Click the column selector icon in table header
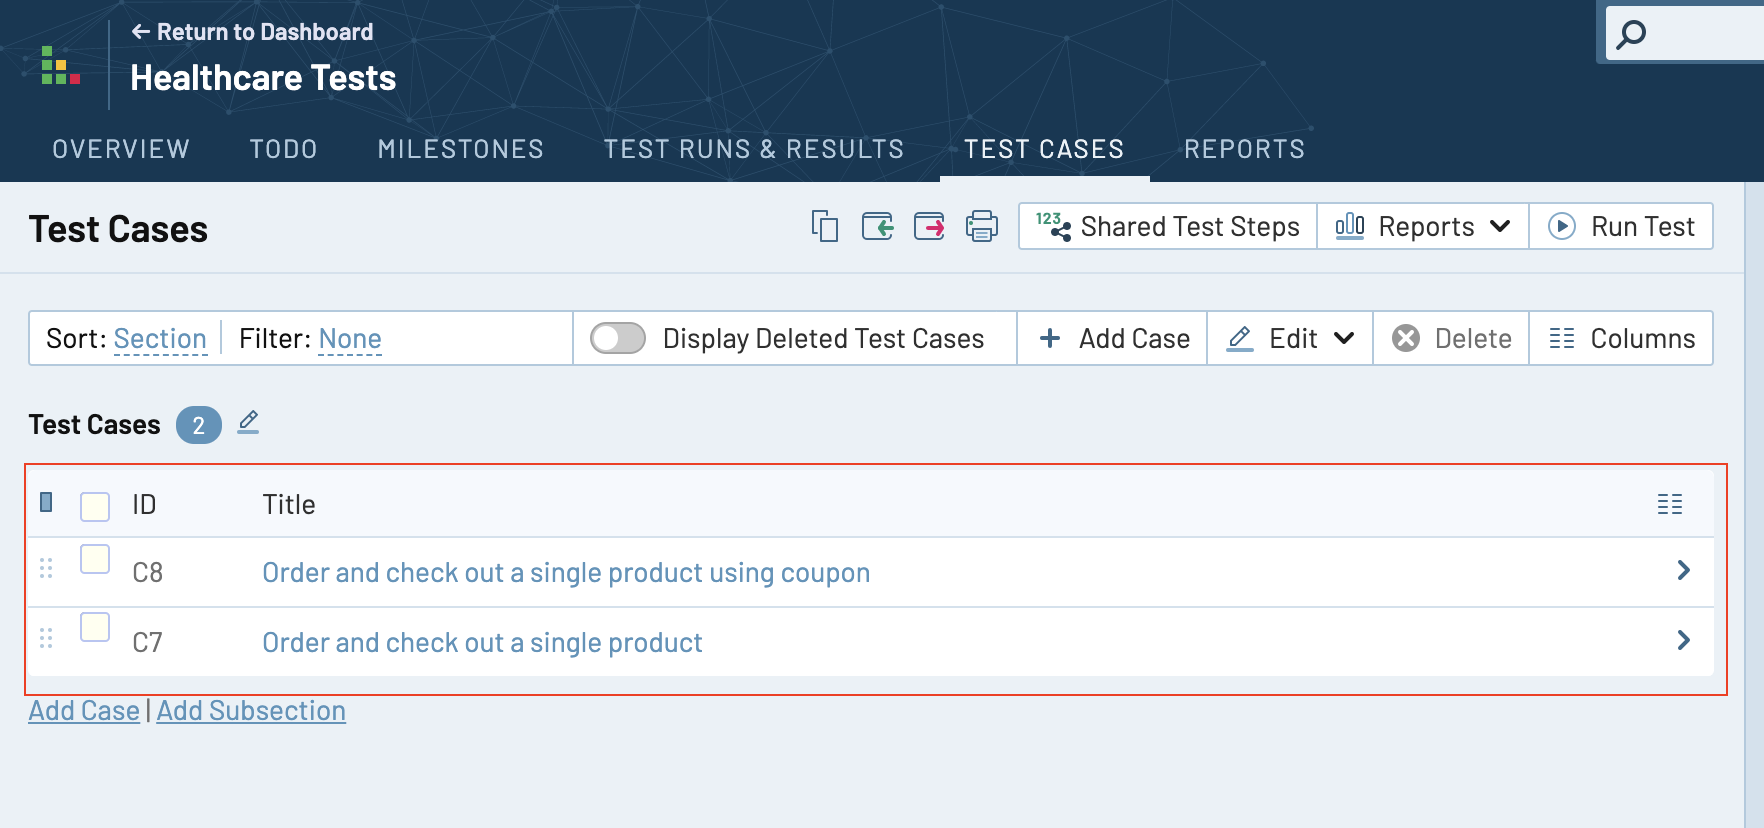 [x=1669, y=504]
